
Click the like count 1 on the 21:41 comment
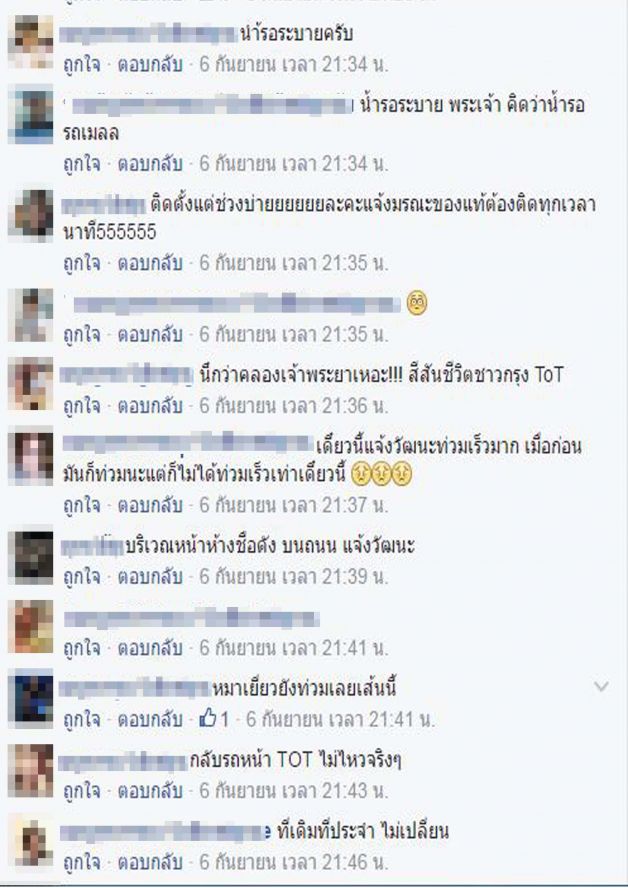click(x=225, y=719)
